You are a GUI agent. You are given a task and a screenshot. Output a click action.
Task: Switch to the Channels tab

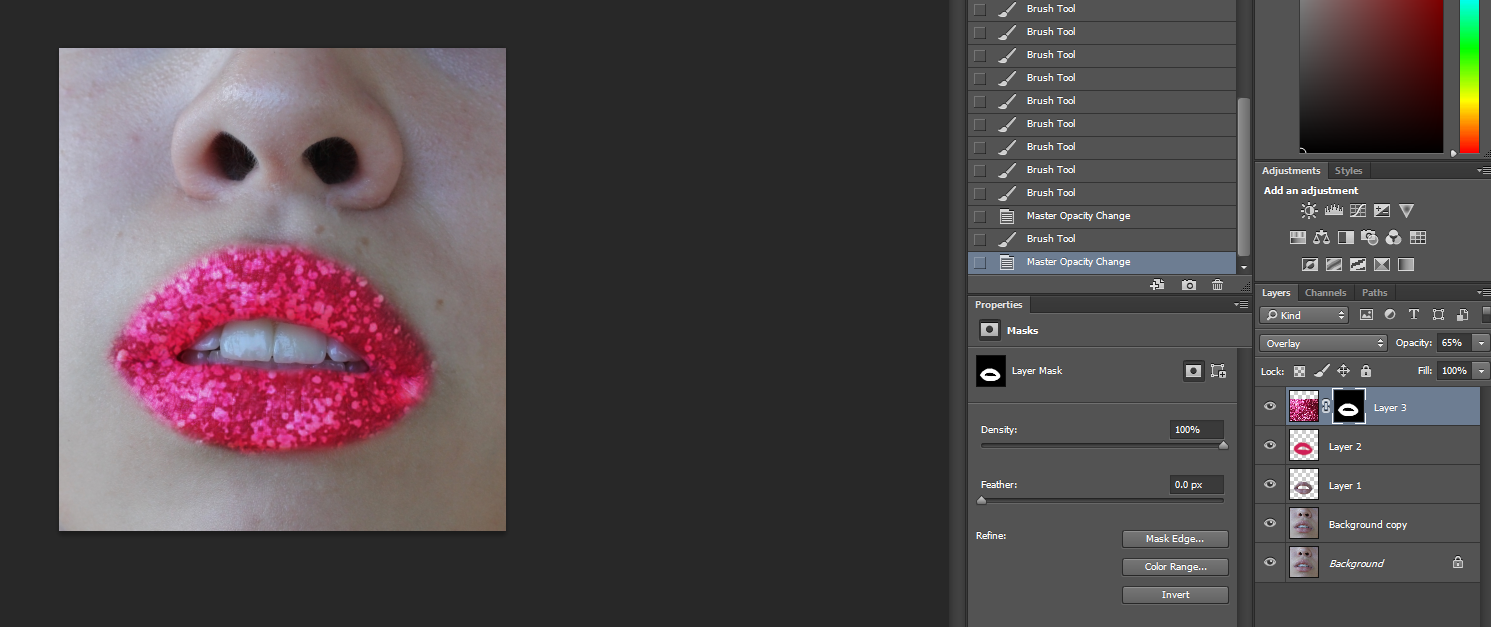(x=1325, y=292)
